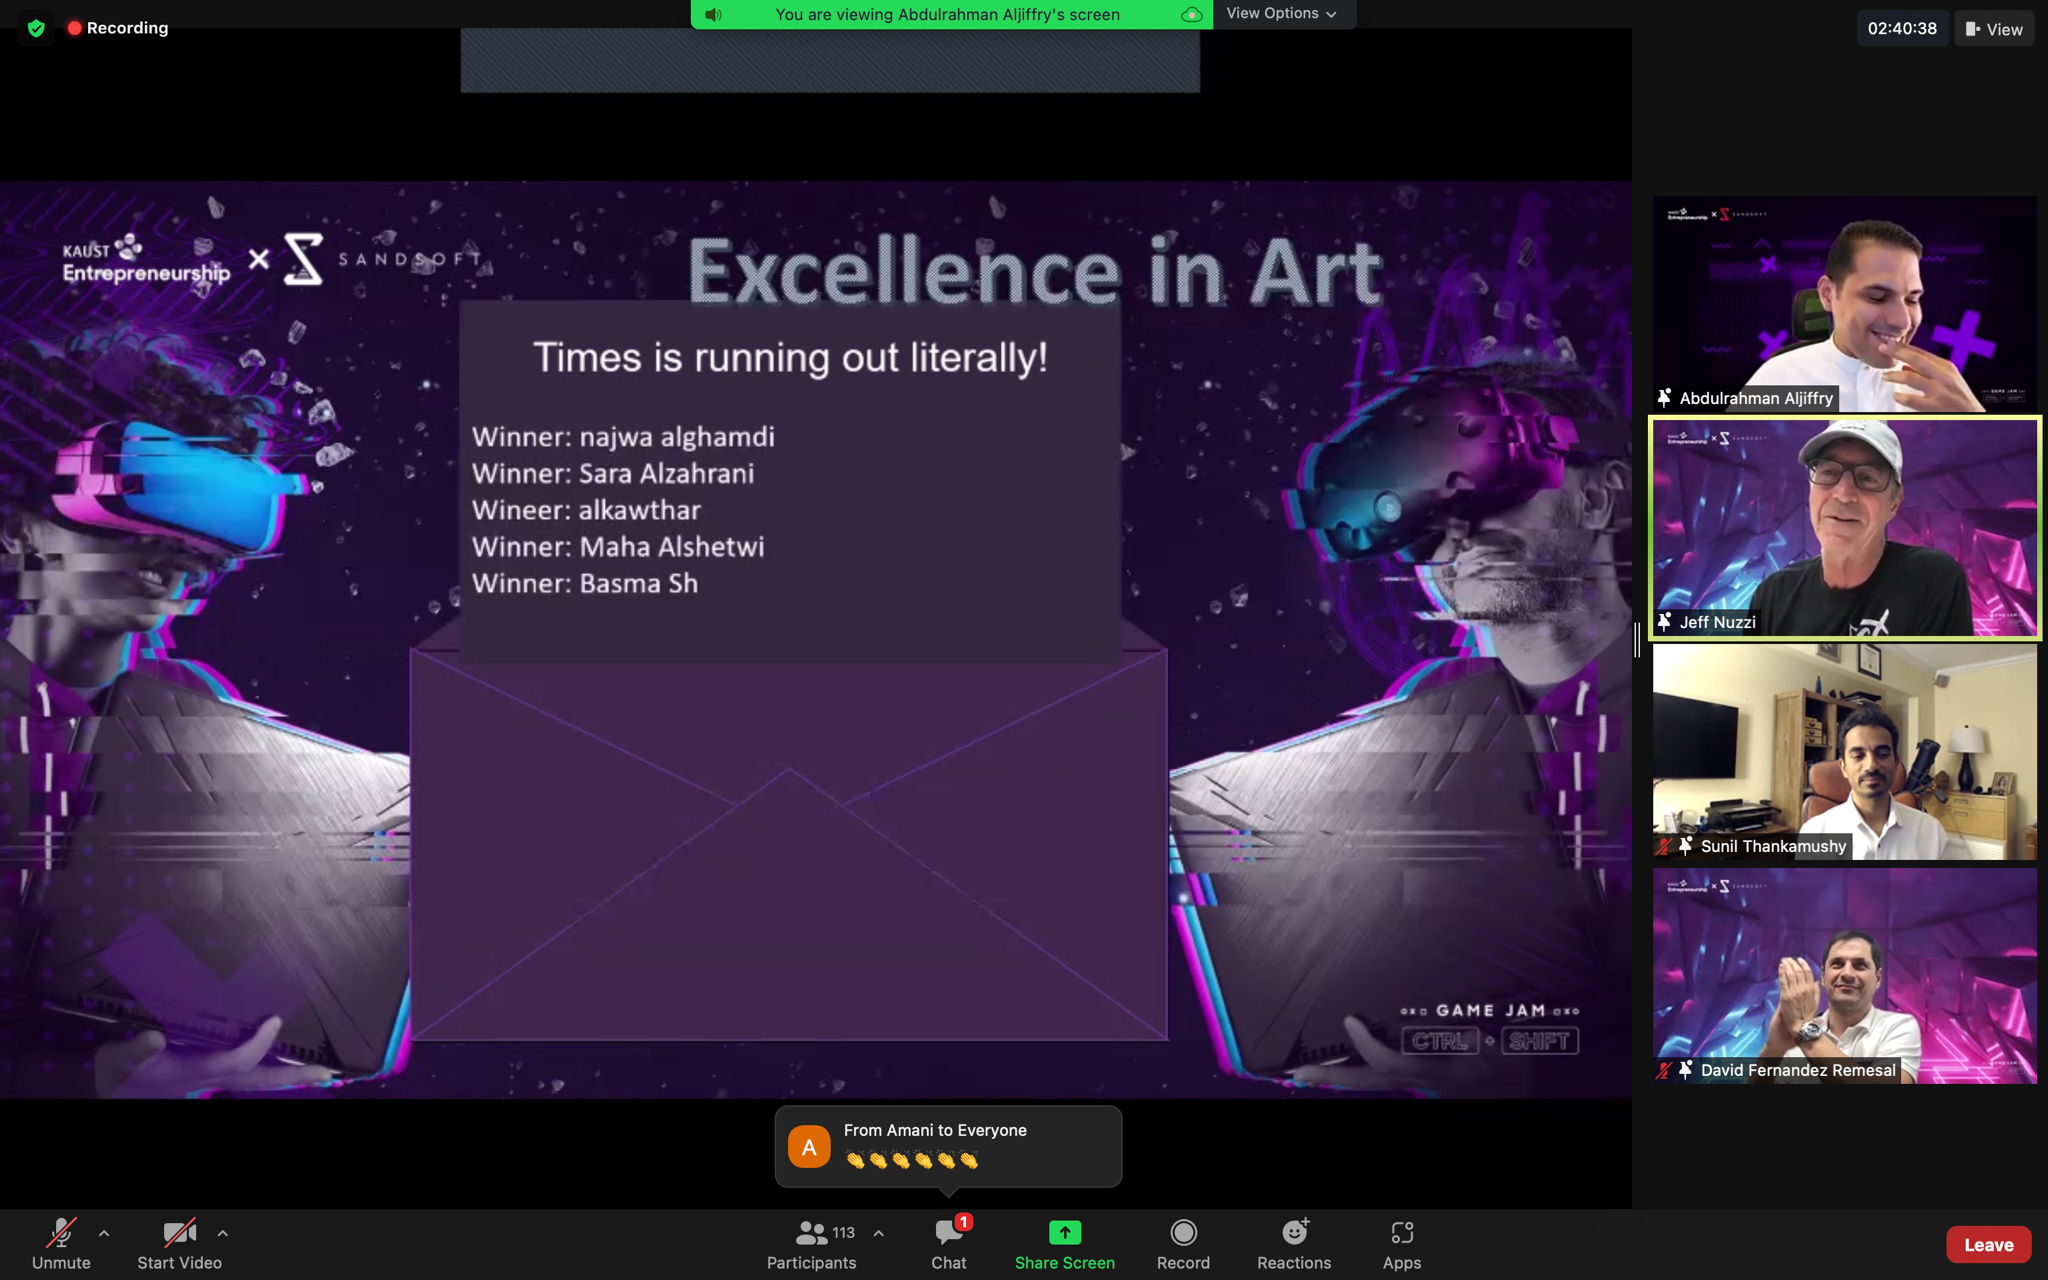Open the Apps panel
Image resolution: width=2048 pixels, height=1280 pixels.
[x=1401, y=1244]
